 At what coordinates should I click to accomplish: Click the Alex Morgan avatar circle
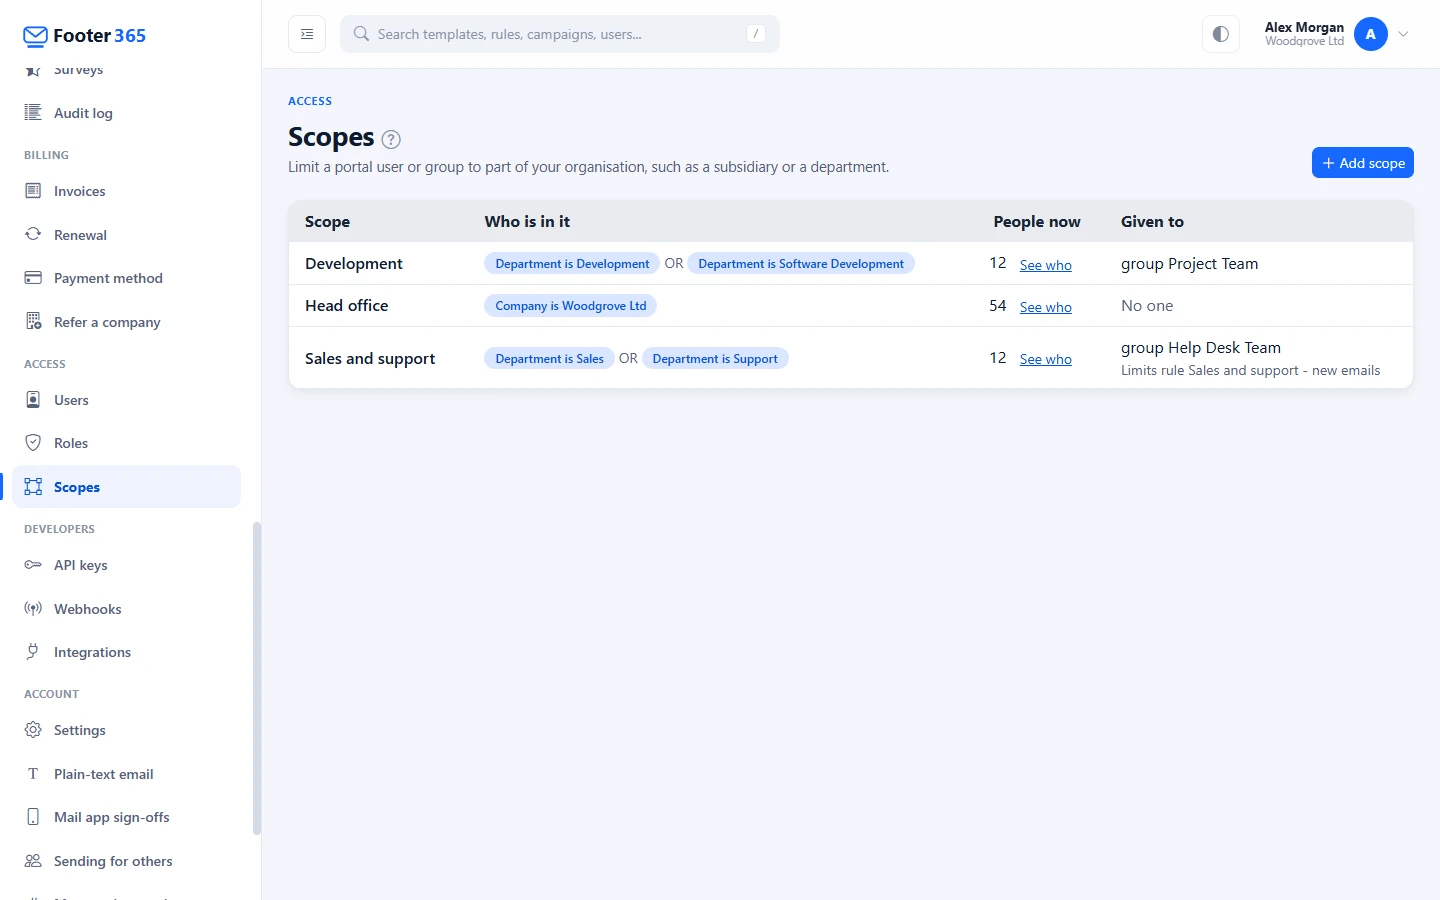(x=1370, y=34)
